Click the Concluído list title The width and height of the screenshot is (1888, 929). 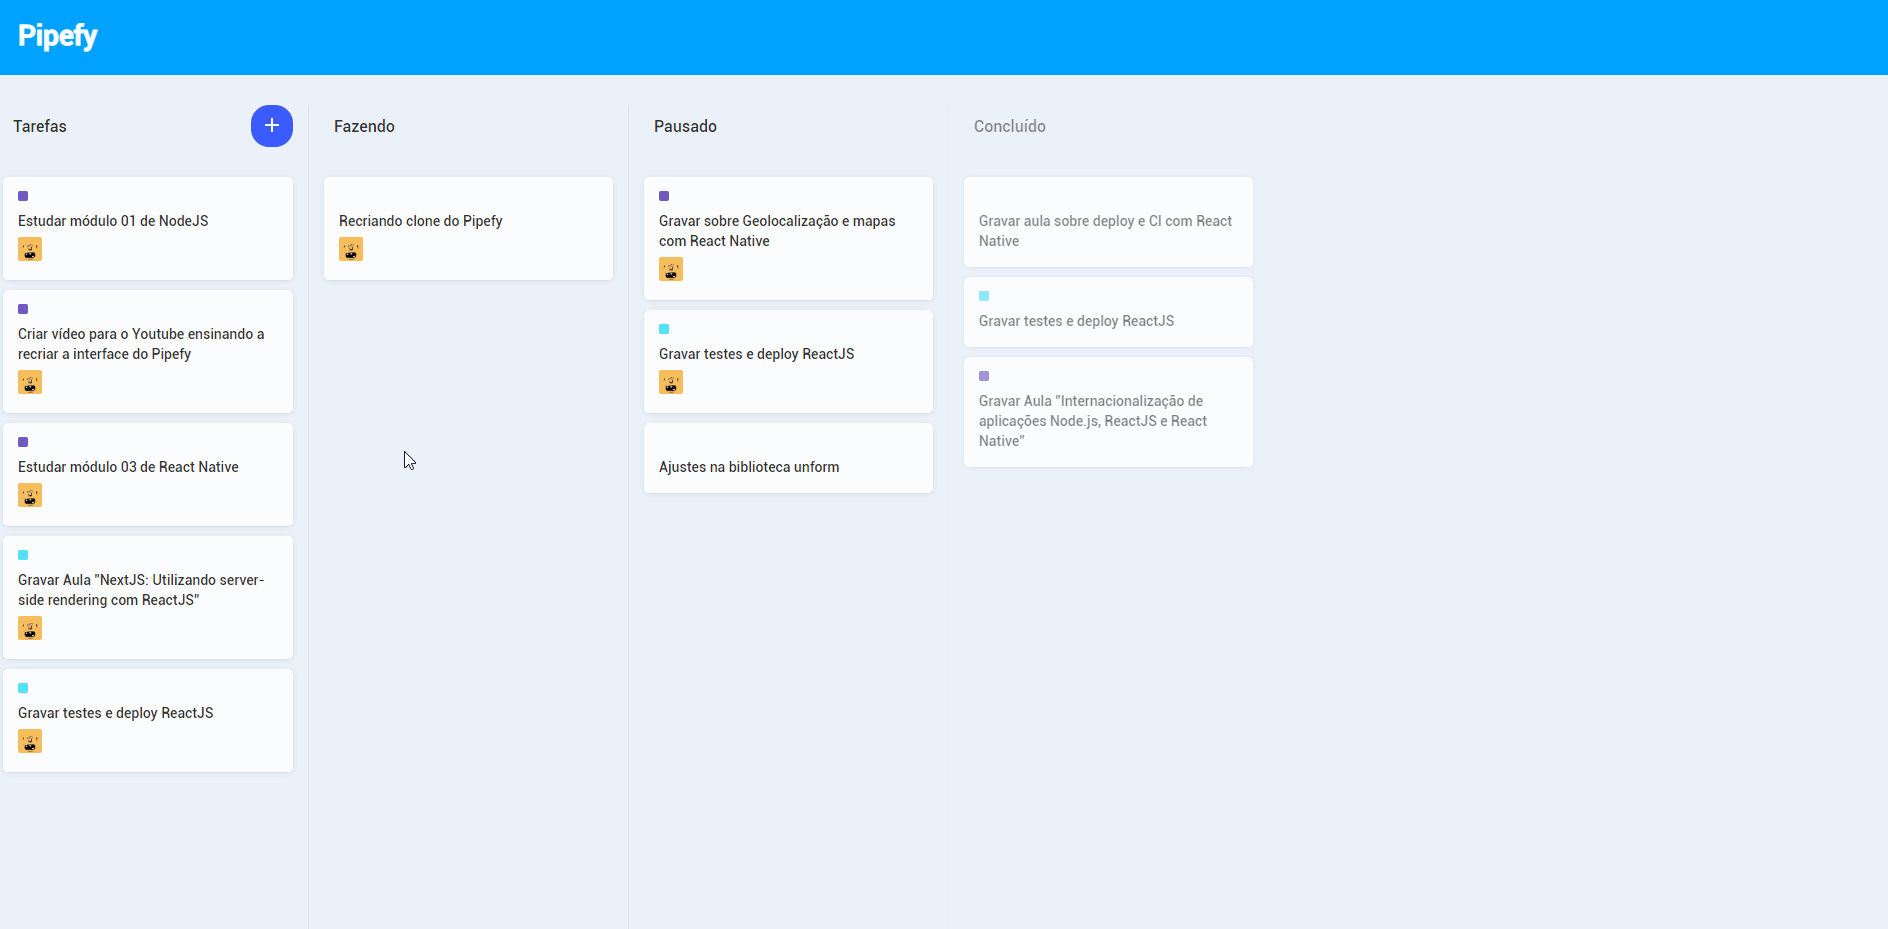1010,126
